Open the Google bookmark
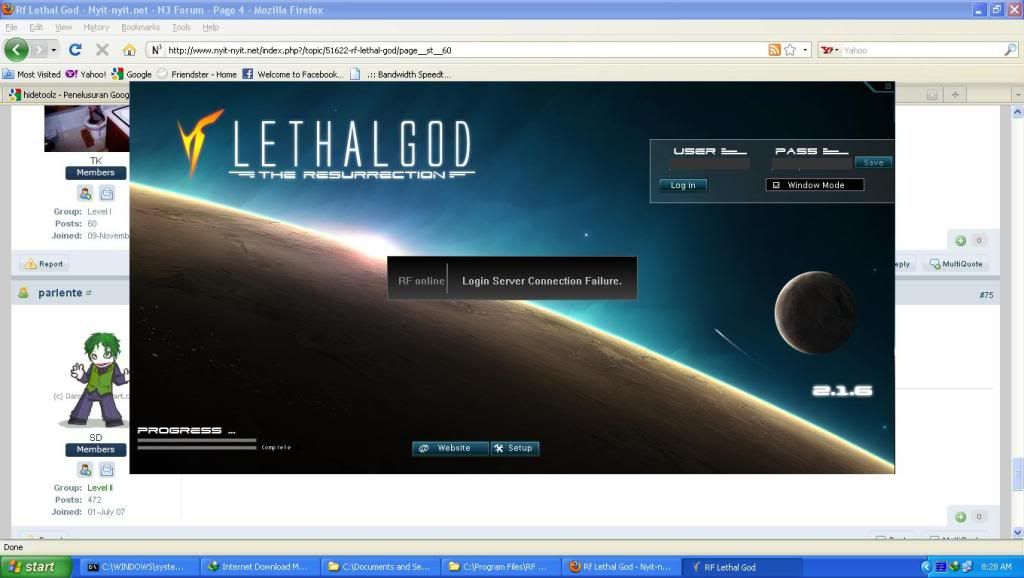Screen dimensions: 1024x578 pyautogui.click(x=132, y=74)
